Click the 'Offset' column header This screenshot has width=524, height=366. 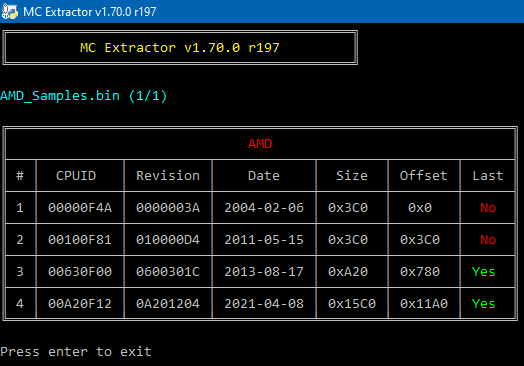pos(423,175)
